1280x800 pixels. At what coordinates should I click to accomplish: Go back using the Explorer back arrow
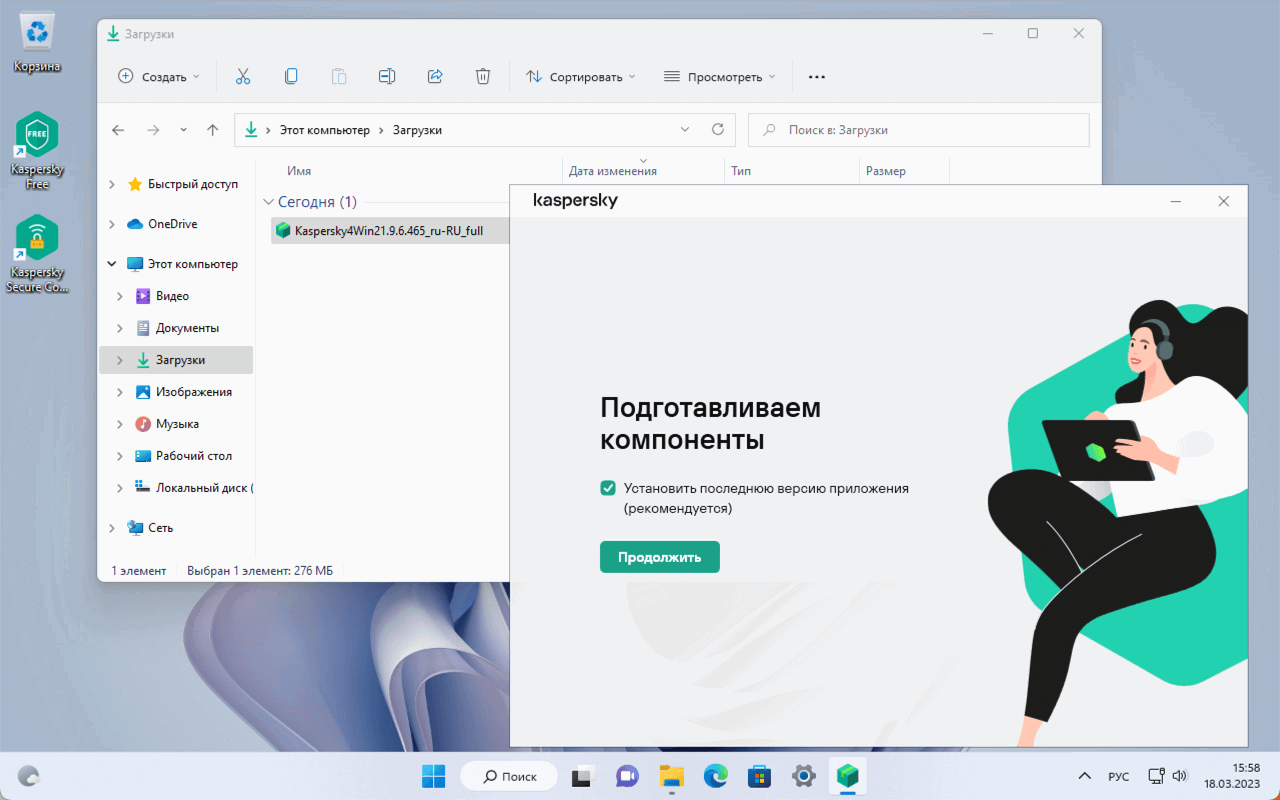(118, 130)
